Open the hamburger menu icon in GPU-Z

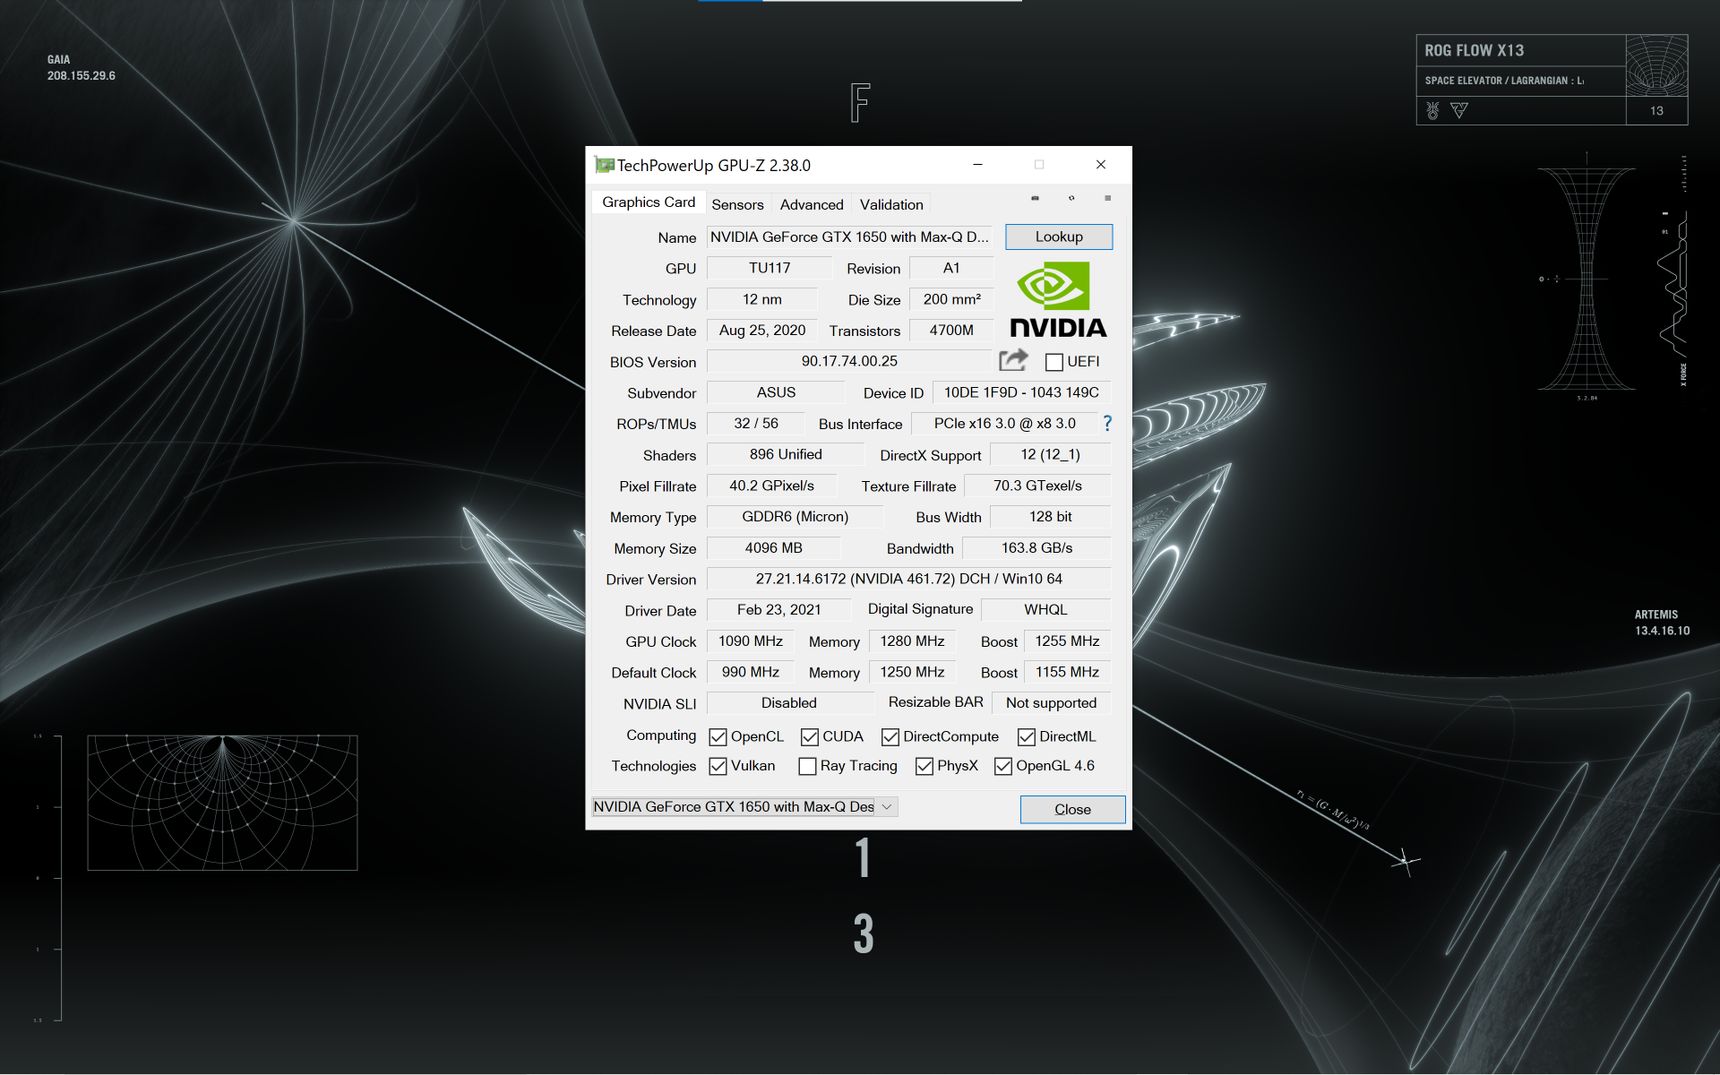click(1107, 198)
